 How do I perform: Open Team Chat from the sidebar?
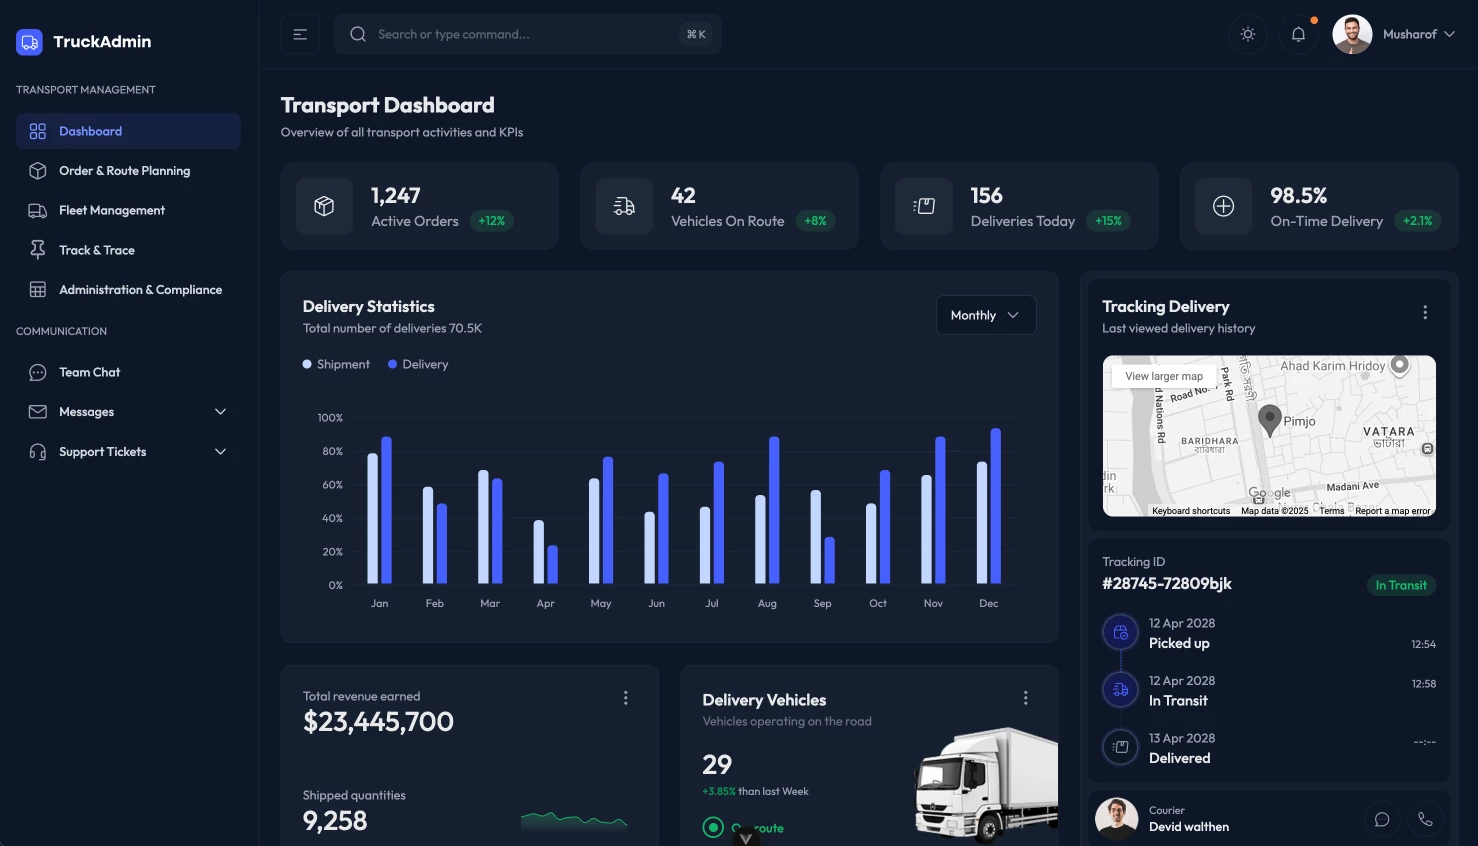89,372
